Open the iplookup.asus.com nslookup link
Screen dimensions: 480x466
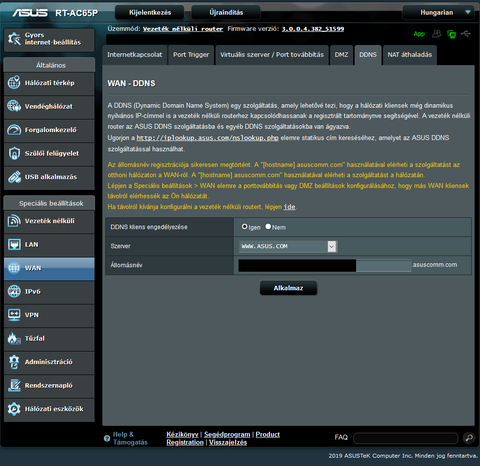tap(207, 138)
